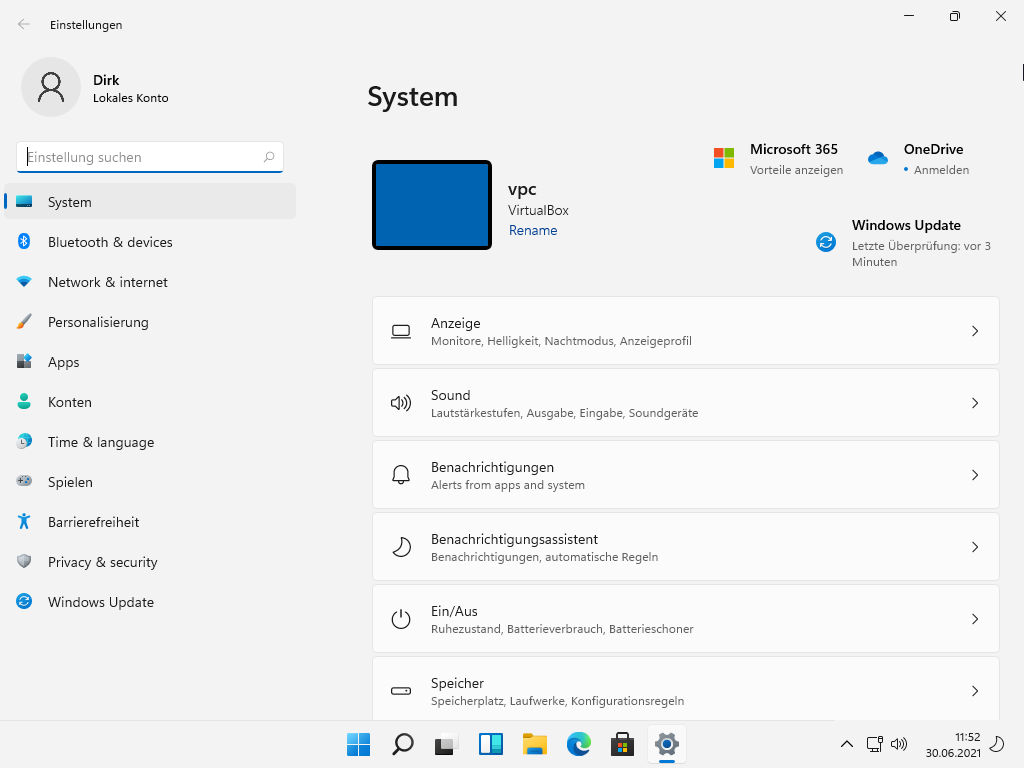Click the Personalisierung paintbrush icon
Screen dimensions: 1024x768
point(24,322)
